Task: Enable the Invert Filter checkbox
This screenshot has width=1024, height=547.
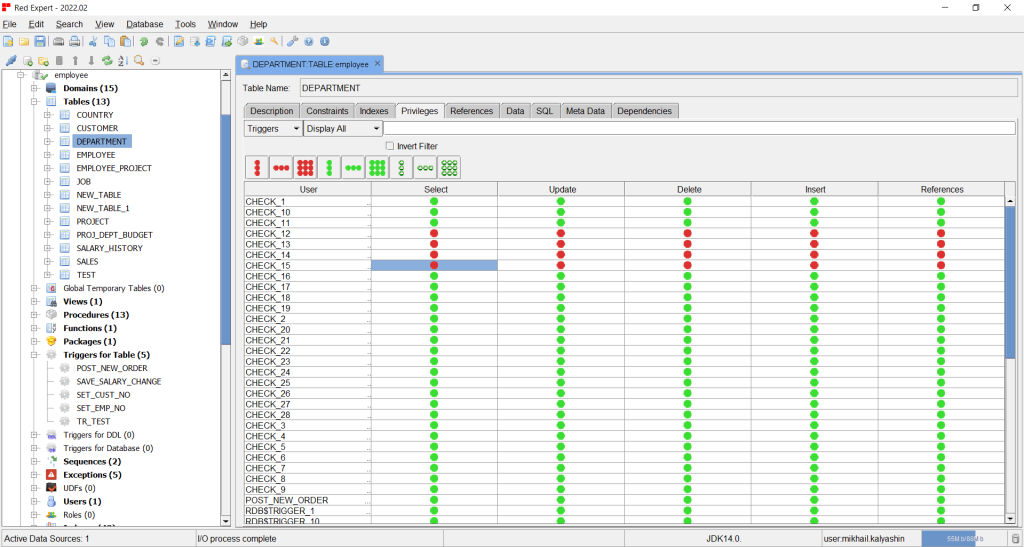Action: [390, 146]
